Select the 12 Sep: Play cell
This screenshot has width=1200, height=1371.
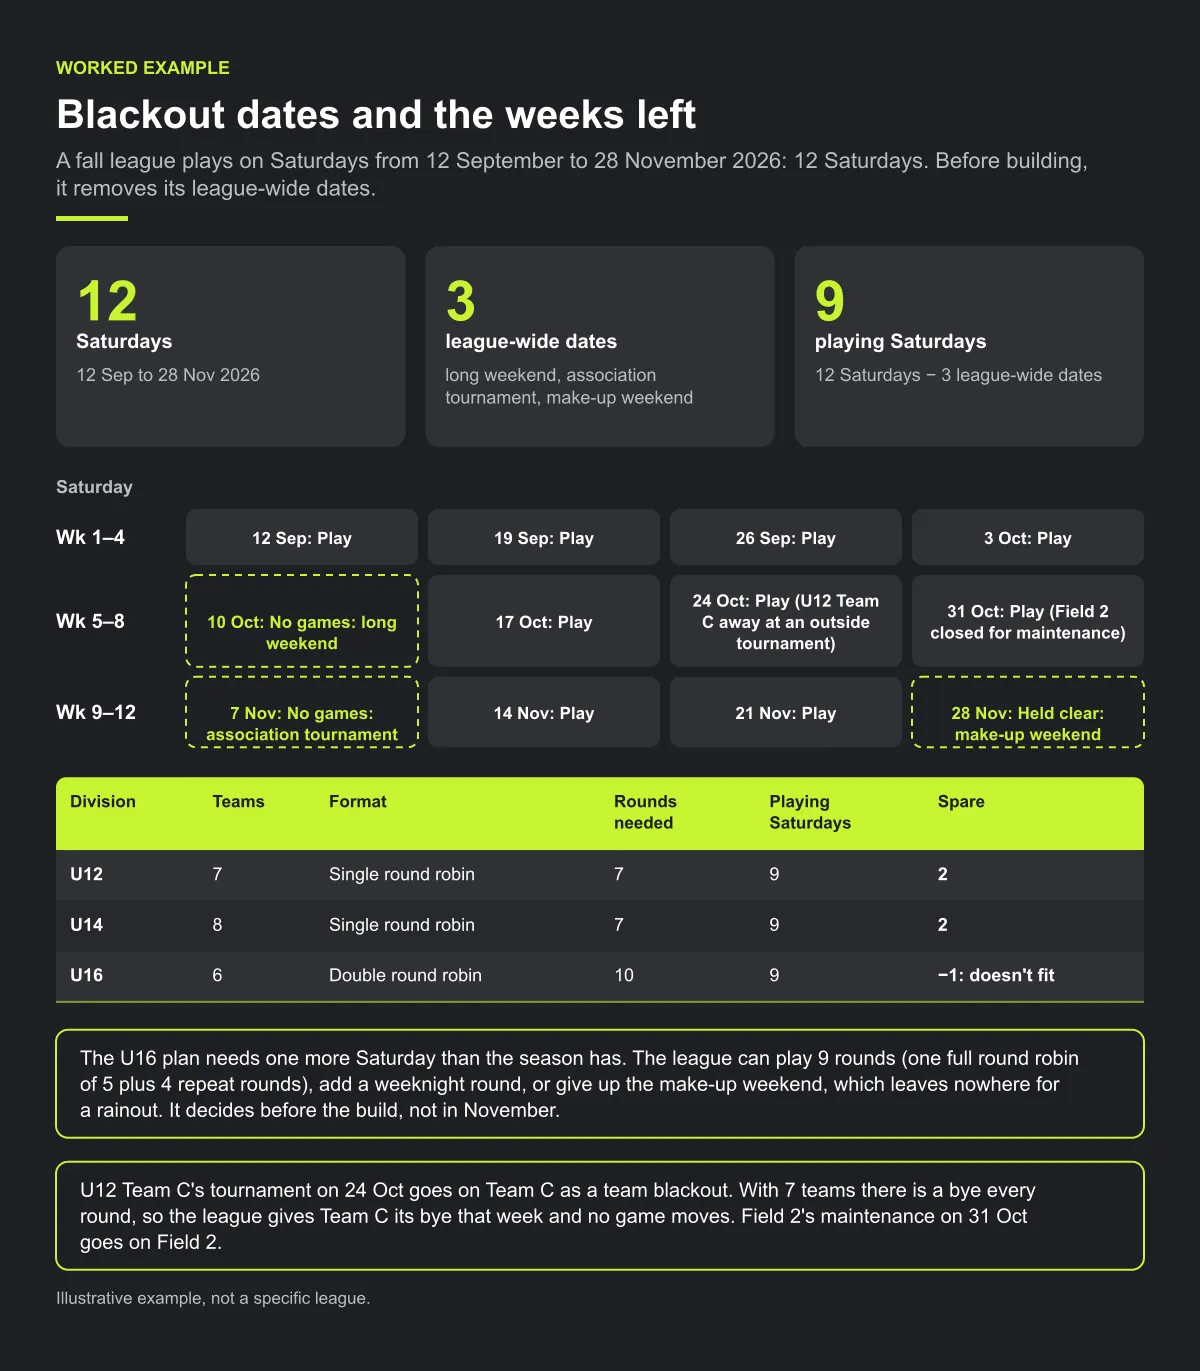click(302, 538)
